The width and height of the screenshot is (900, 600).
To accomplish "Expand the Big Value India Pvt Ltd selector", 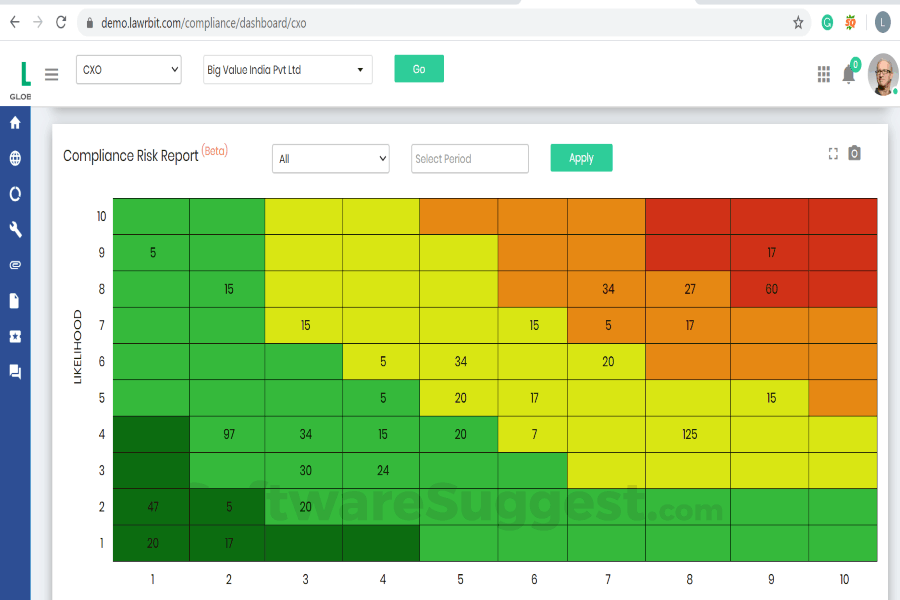I will click(x=286, y=69).
